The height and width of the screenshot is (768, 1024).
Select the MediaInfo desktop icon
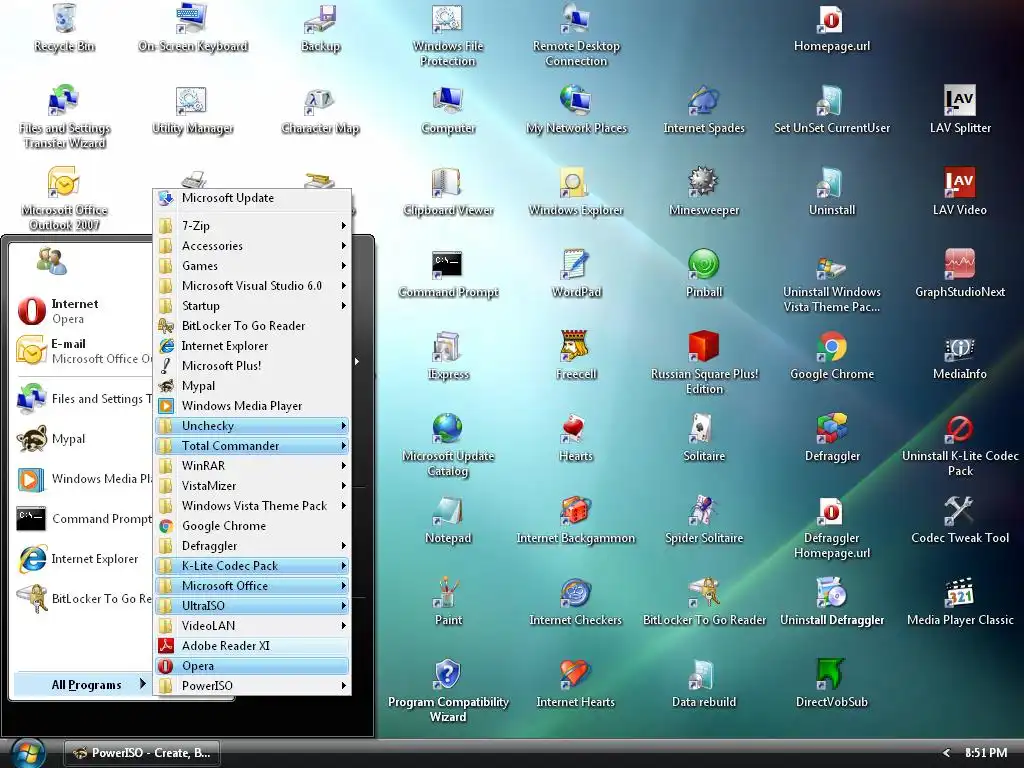click(x=960, y=356)
